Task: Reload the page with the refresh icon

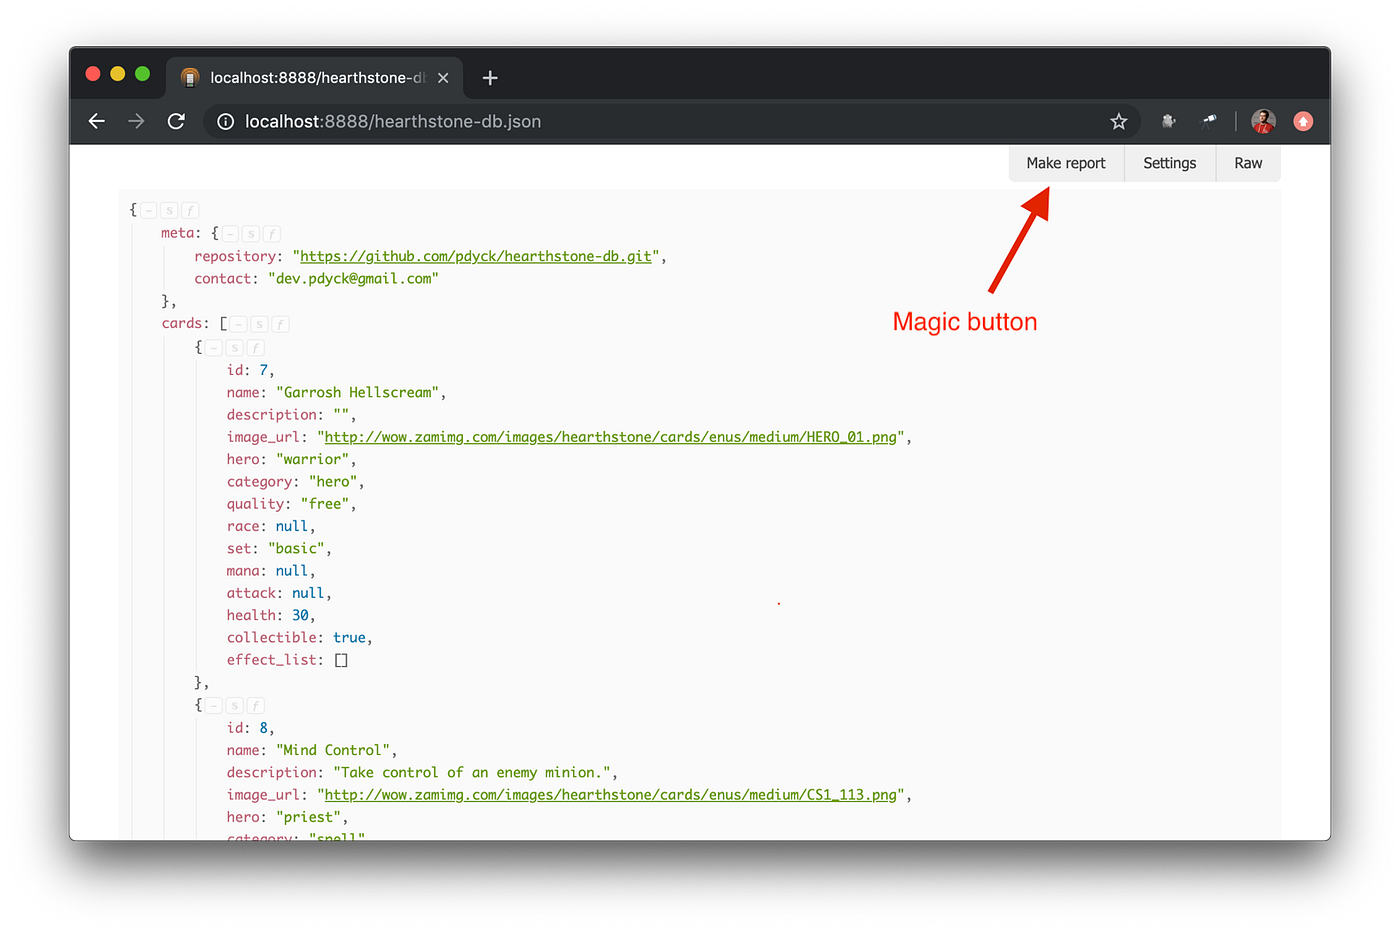Action: coord(176,121)
